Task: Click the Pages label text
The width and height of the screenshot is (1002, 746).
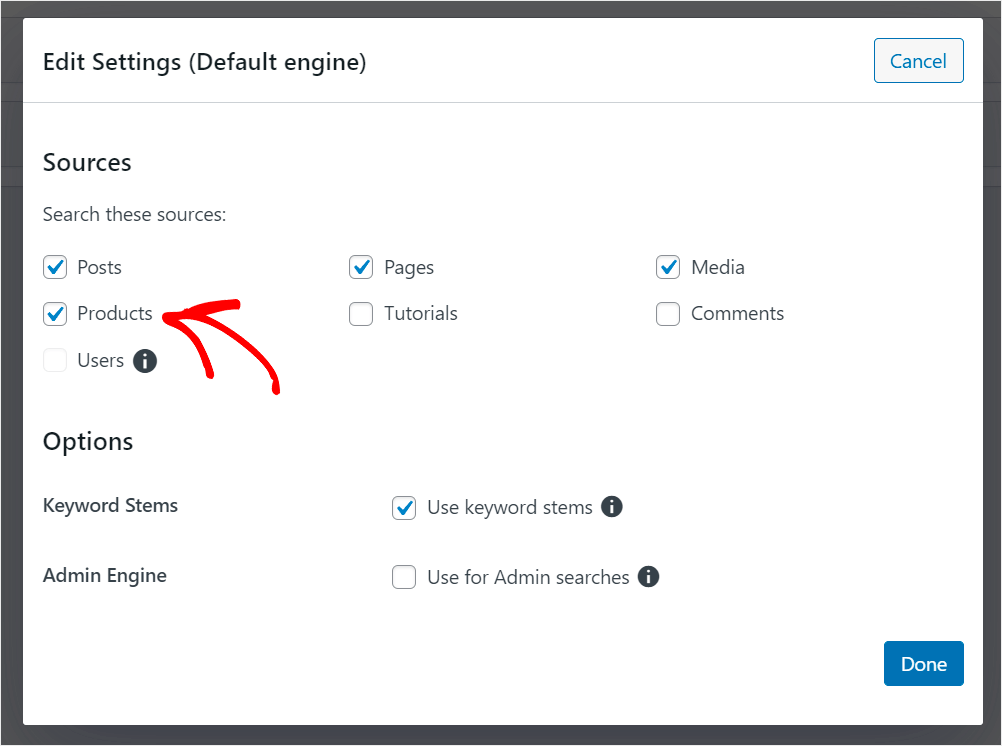Action: tap(409, 268)
